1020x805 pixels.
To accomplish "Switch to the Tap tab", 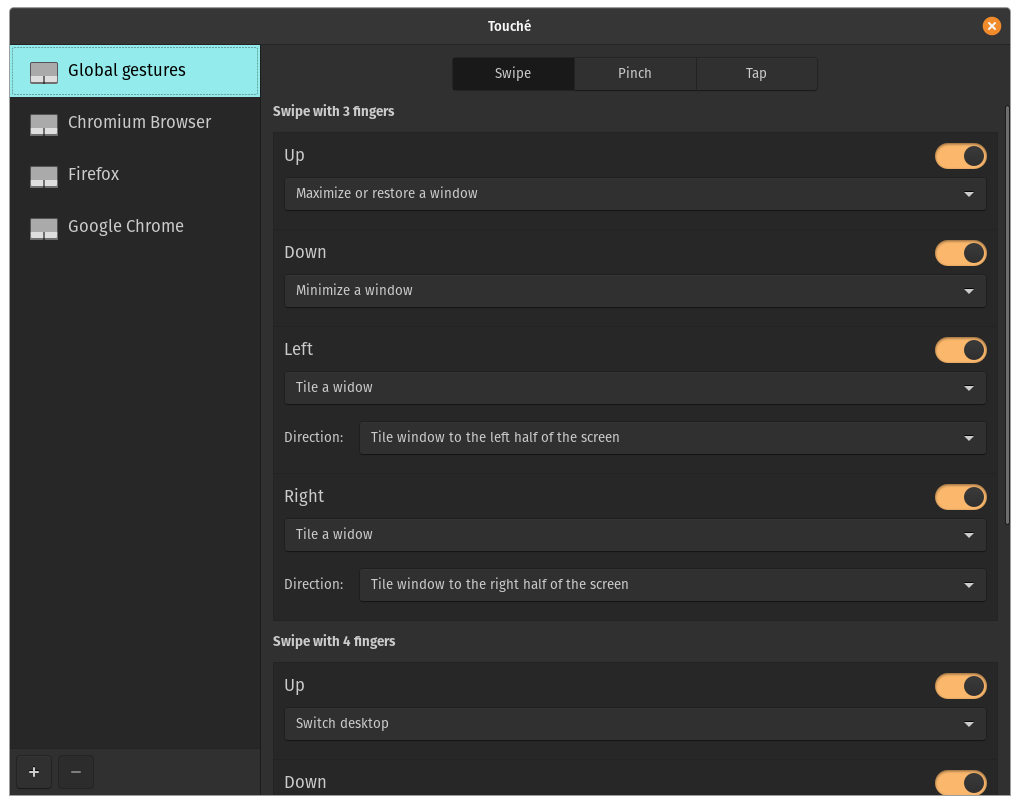I will [x=756, y=74].
